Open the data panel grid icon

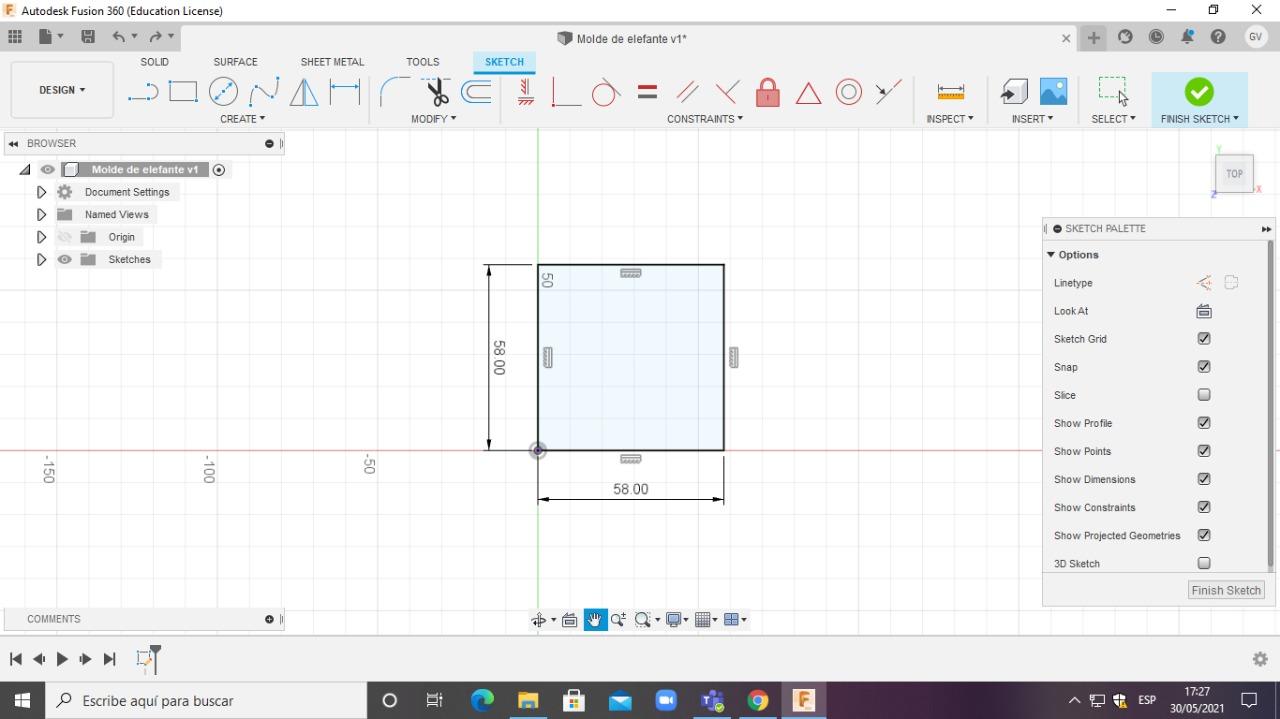pyautogui.click(x=15, y=37)
